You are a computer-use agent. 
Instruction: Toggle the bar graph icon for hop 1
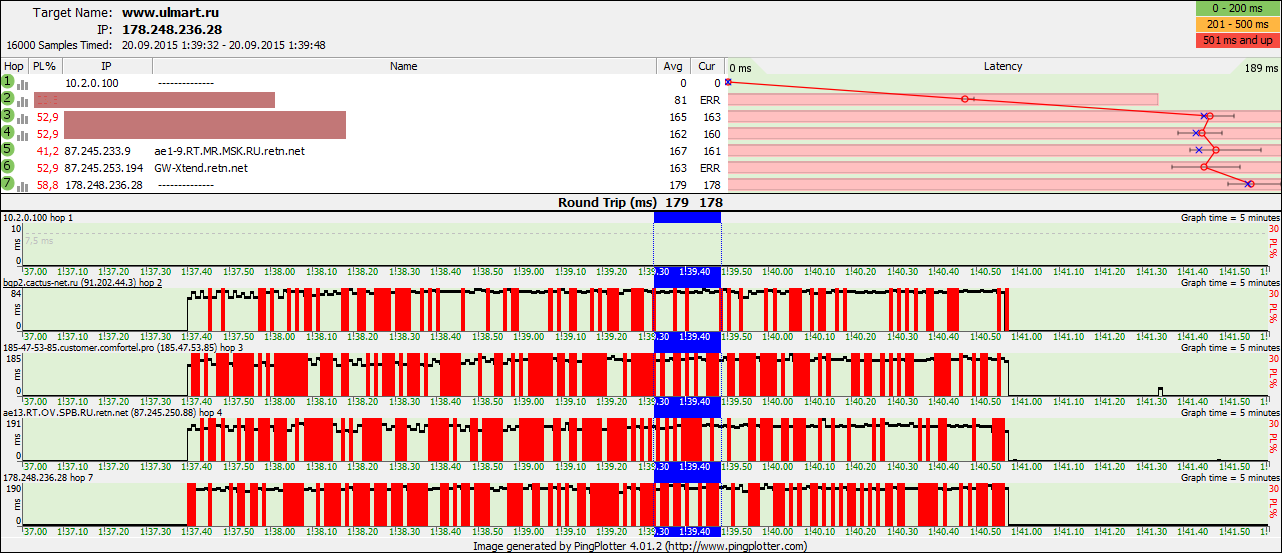pos(23,84)
